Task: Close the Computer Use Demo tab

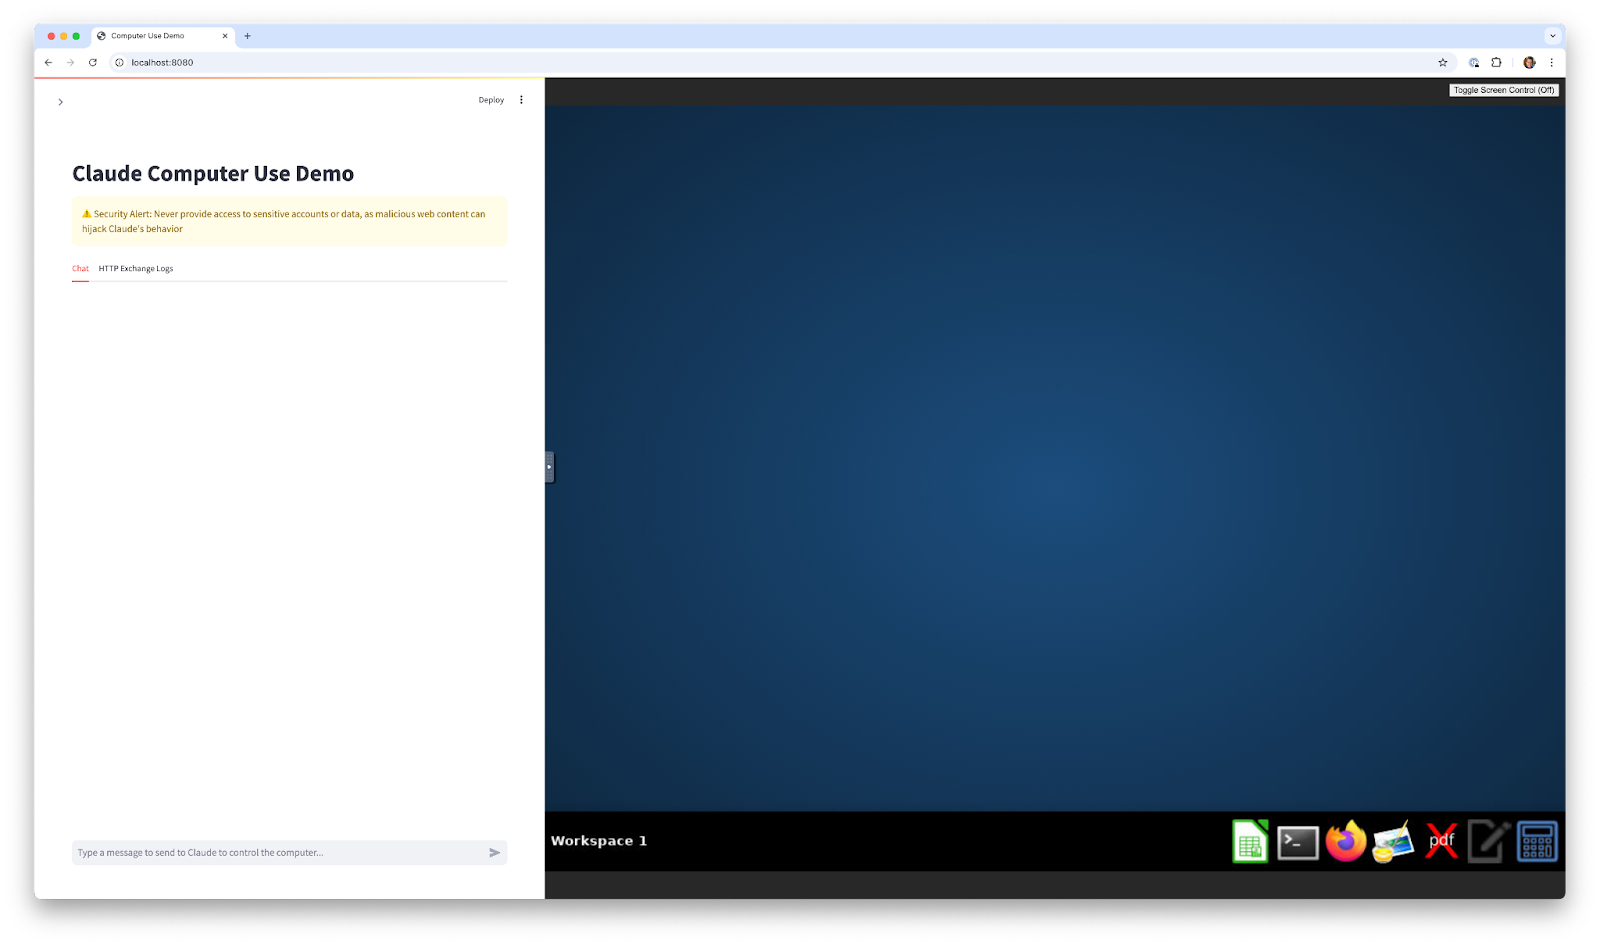Action: (225, 36)
